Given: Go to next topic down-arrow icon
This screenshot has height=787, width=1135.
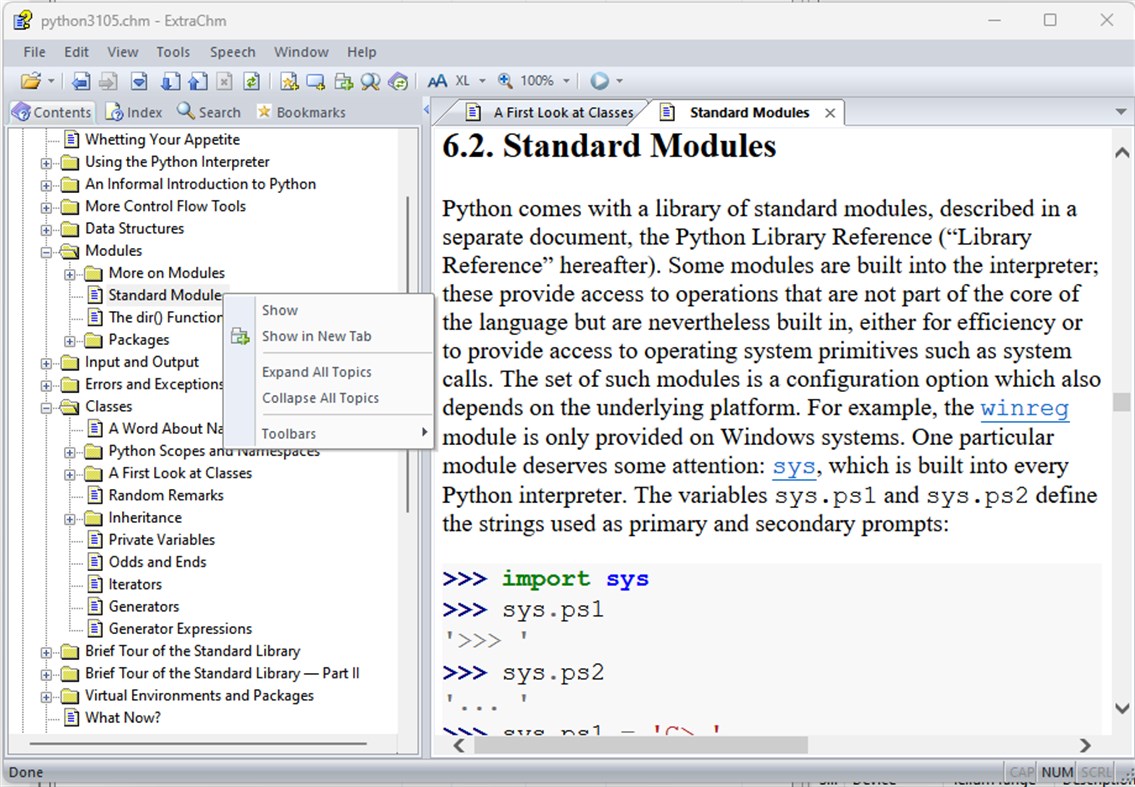Looking at the screenshot, I should 170,81.
